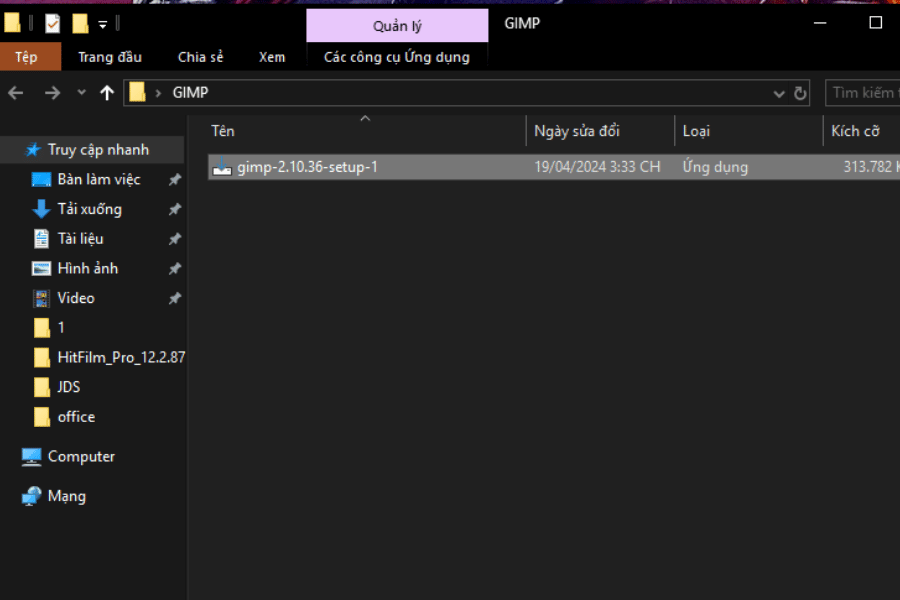This screenshot has width=900, height=600.
Task: Click the New folder icon in title bar
Action: point(80,23)
